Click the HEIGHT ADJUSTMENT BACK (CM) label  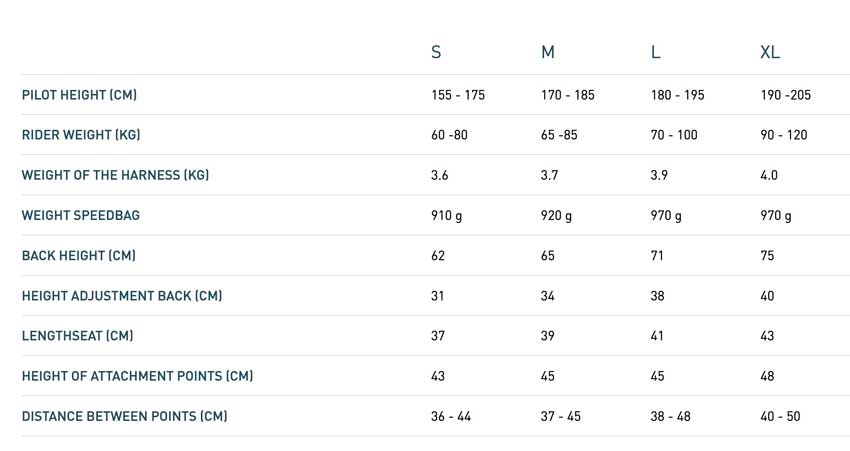(122, 295)
